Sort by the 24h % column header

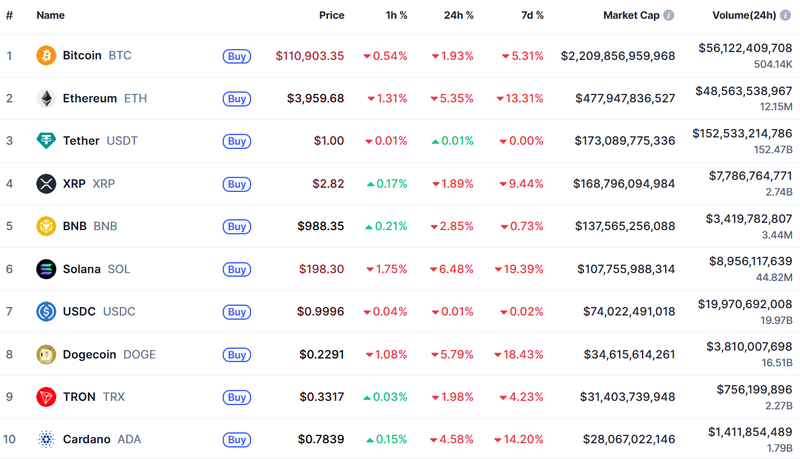[x=458, y=16]
